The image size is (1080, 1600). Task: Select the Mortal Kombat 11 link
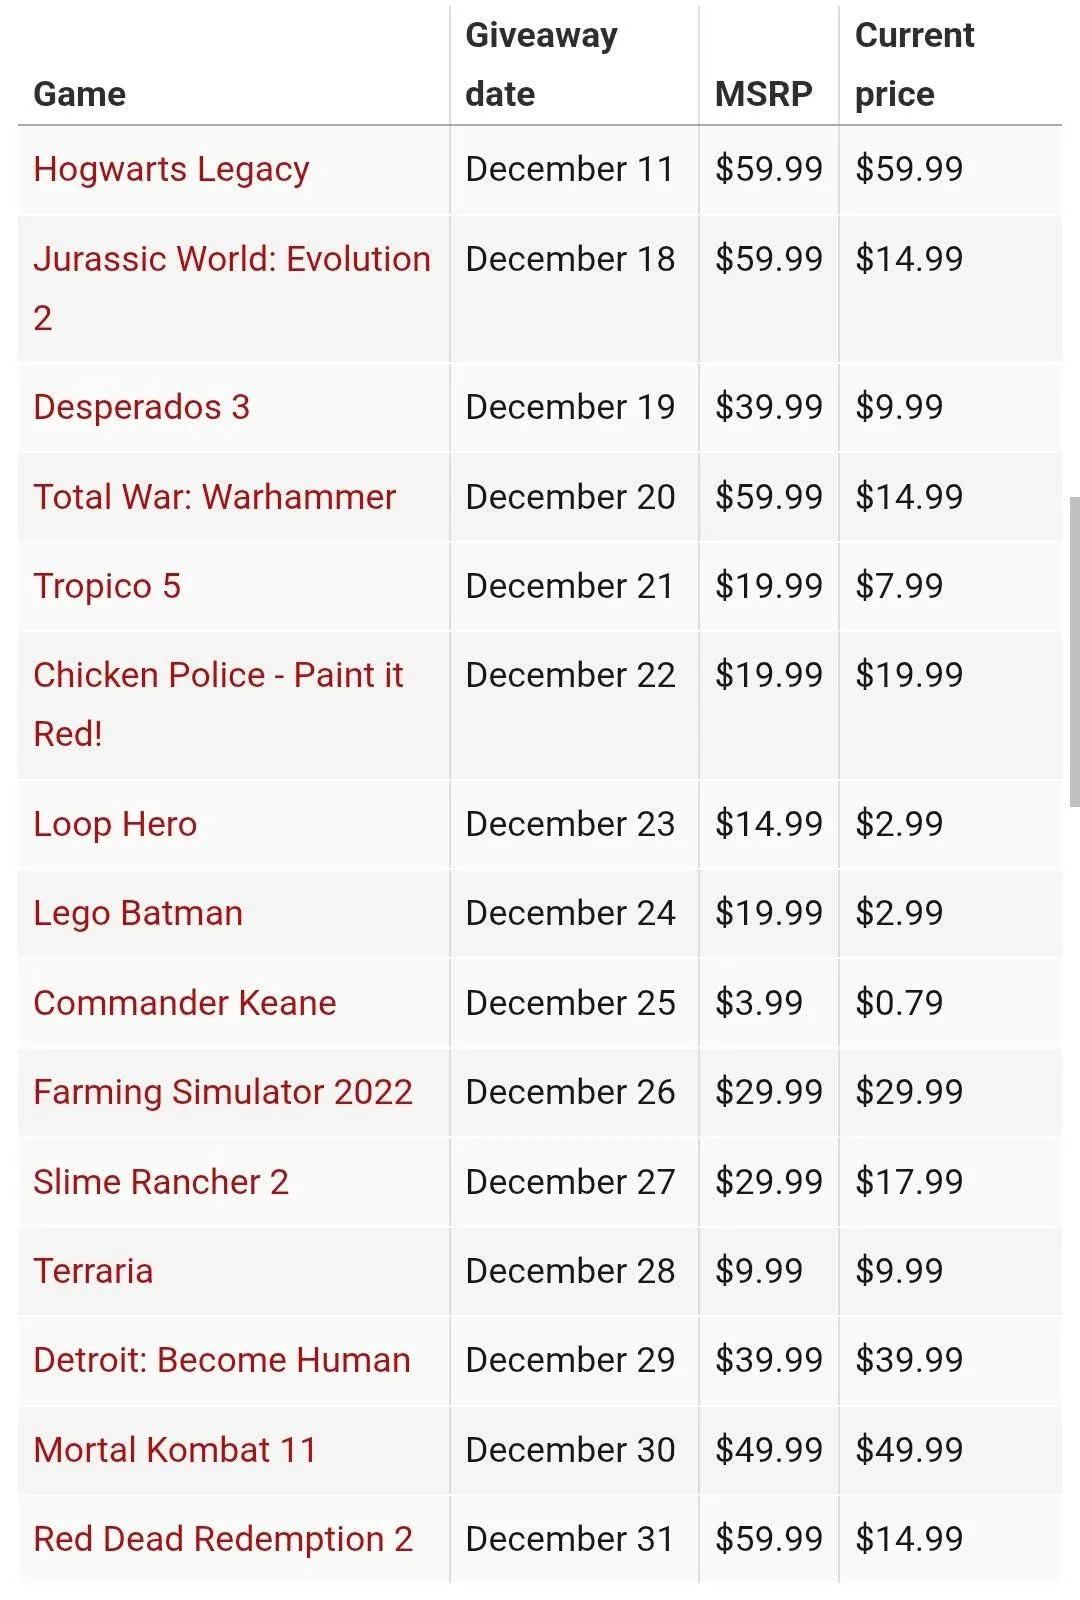pyautogui.click(x=174, y=1450)
